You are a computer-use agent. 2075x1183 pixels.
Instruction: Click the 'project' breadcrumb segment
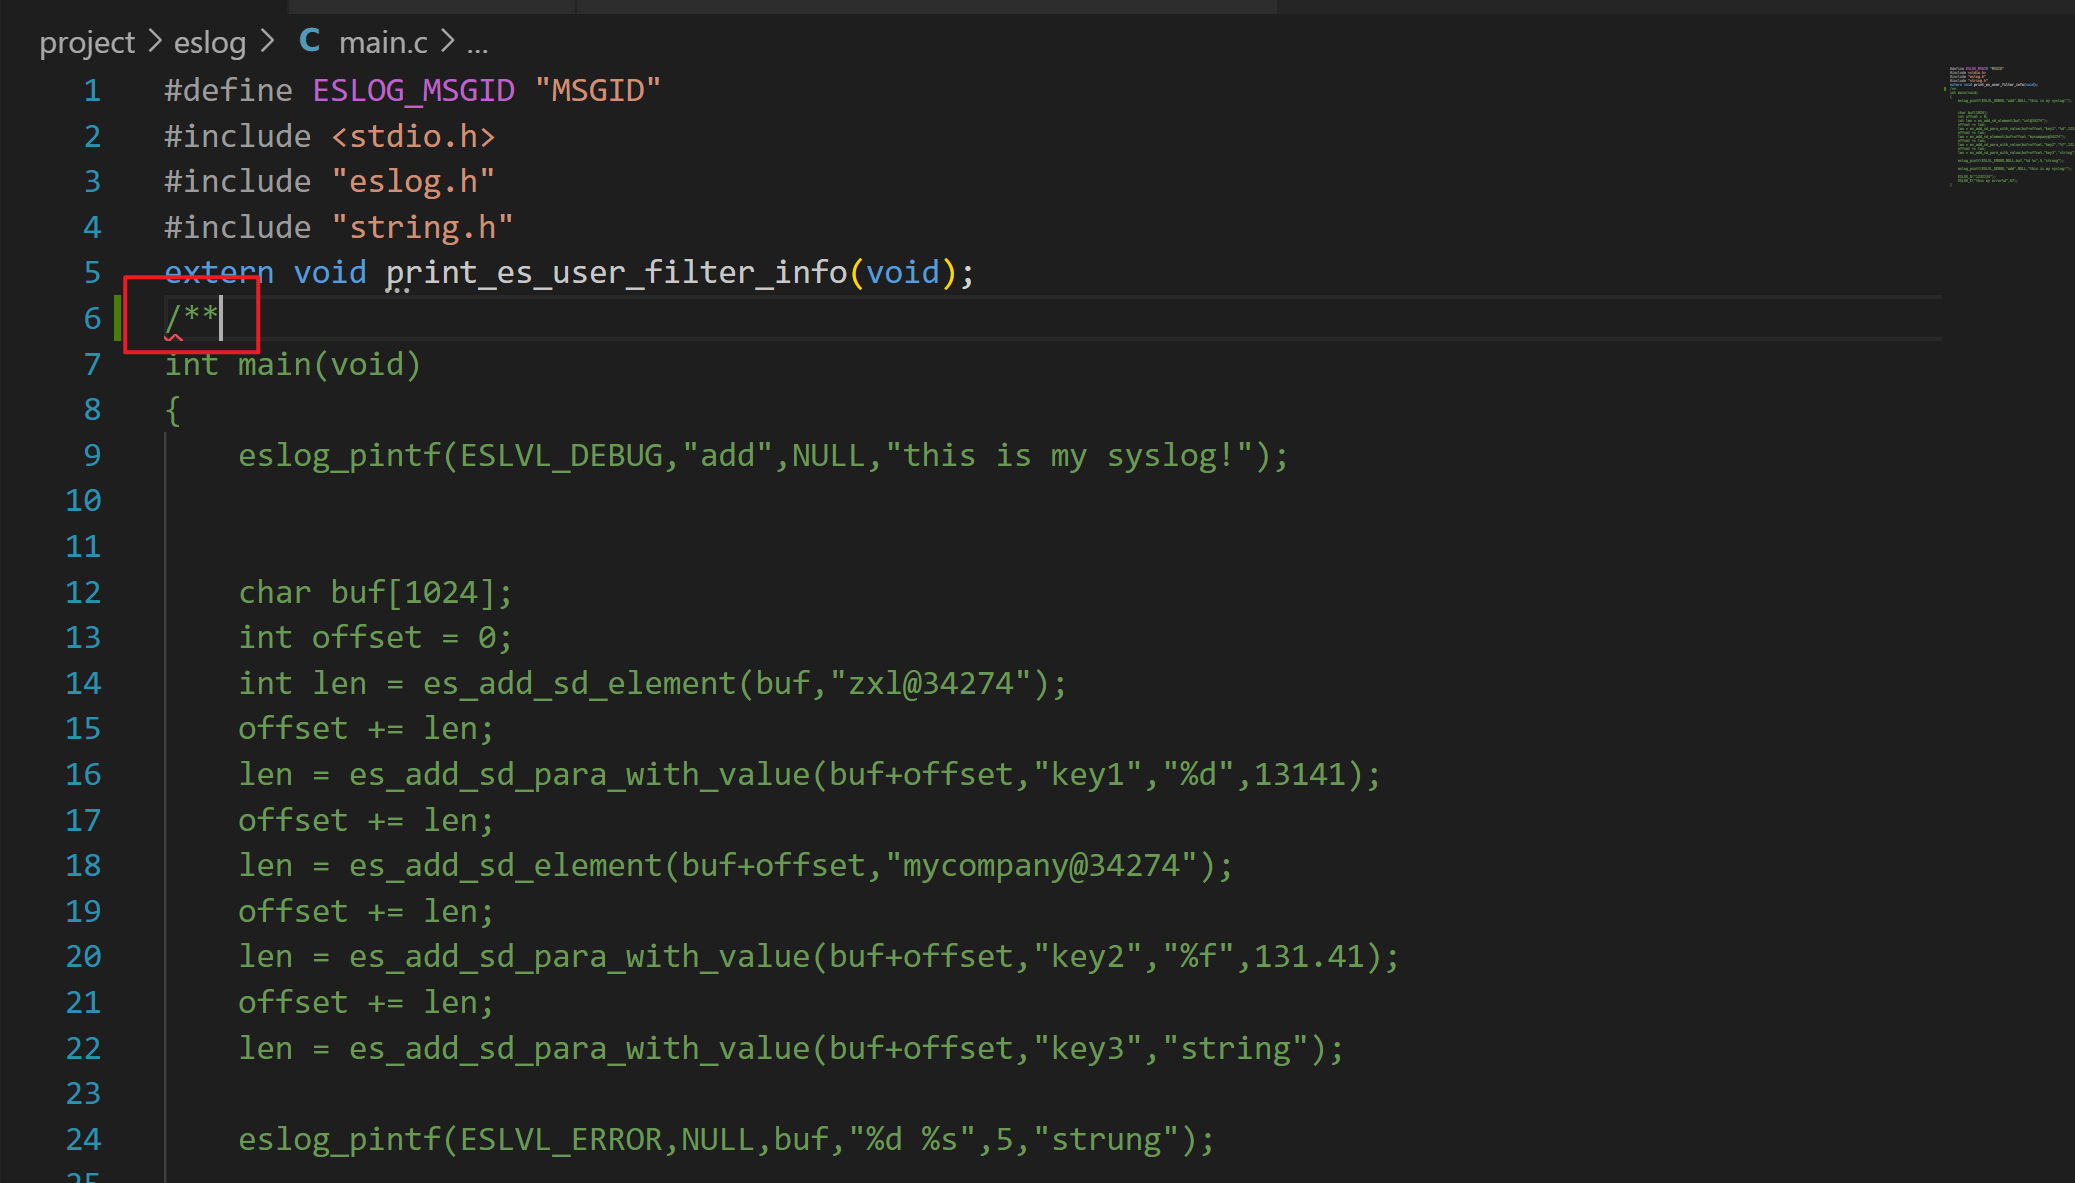[87, 43]
